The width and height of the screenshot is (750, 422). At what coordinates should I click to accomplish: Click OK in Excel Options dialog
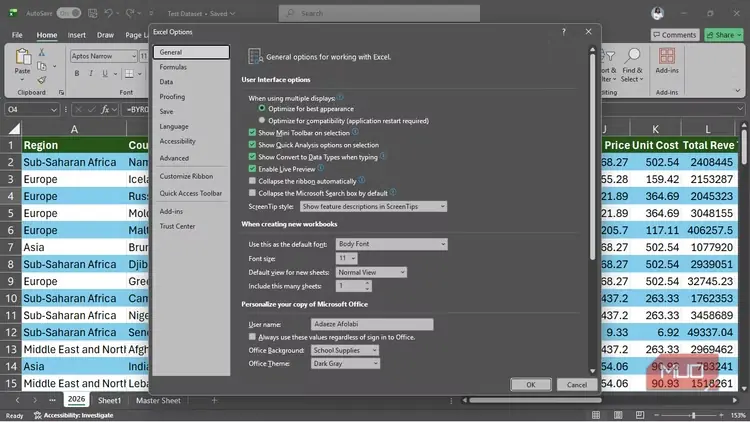point(530,385)
